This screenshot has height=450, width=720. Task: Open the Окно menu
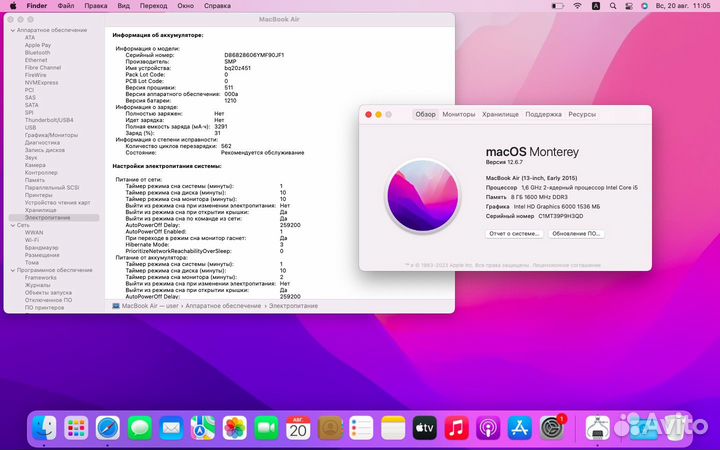click(x=186, y=6)
